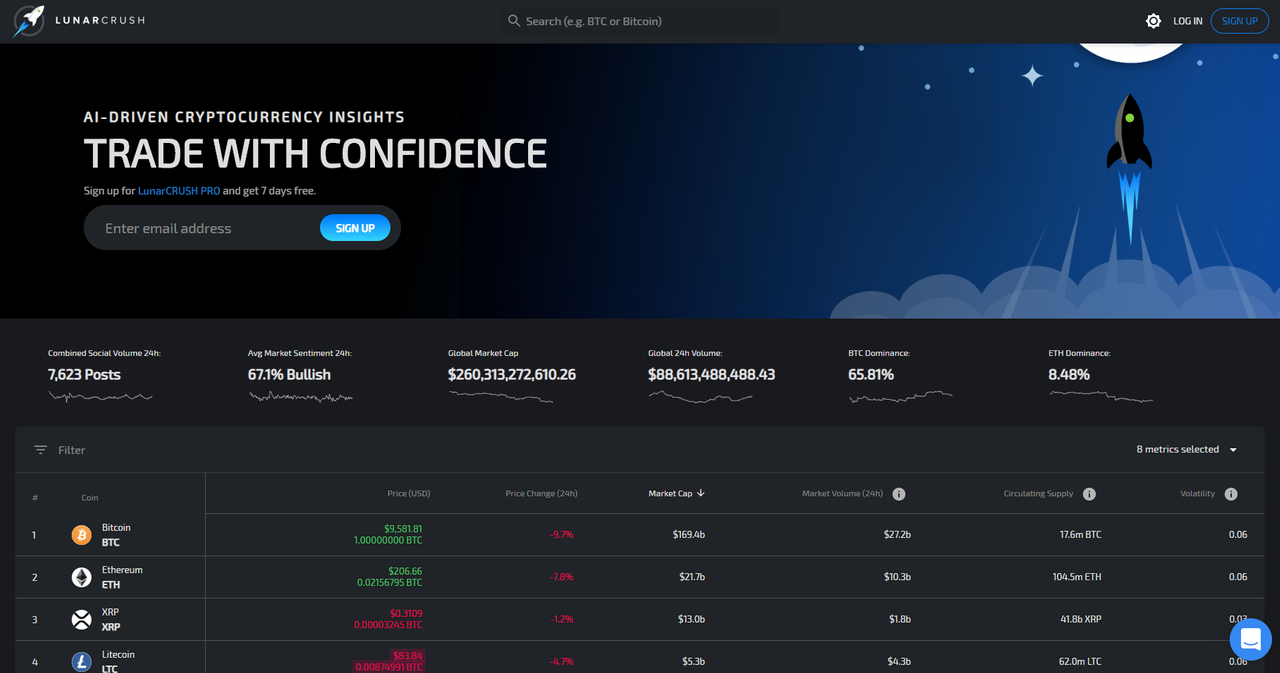Viewport: 1280px width, 673px height.
Task: Click the $260,313,272,610.26 market cap value
Action: (512, 374)
